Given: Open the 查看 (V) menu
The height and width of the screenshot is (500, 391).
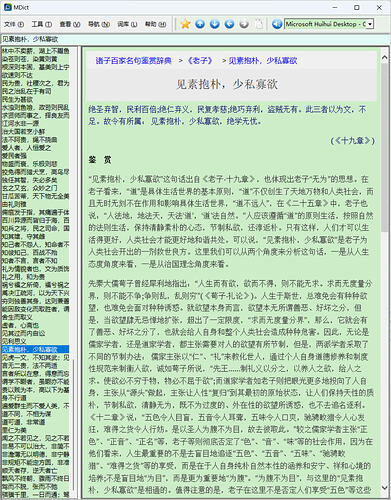Looking at the screenshot, I should pos(70,24).
